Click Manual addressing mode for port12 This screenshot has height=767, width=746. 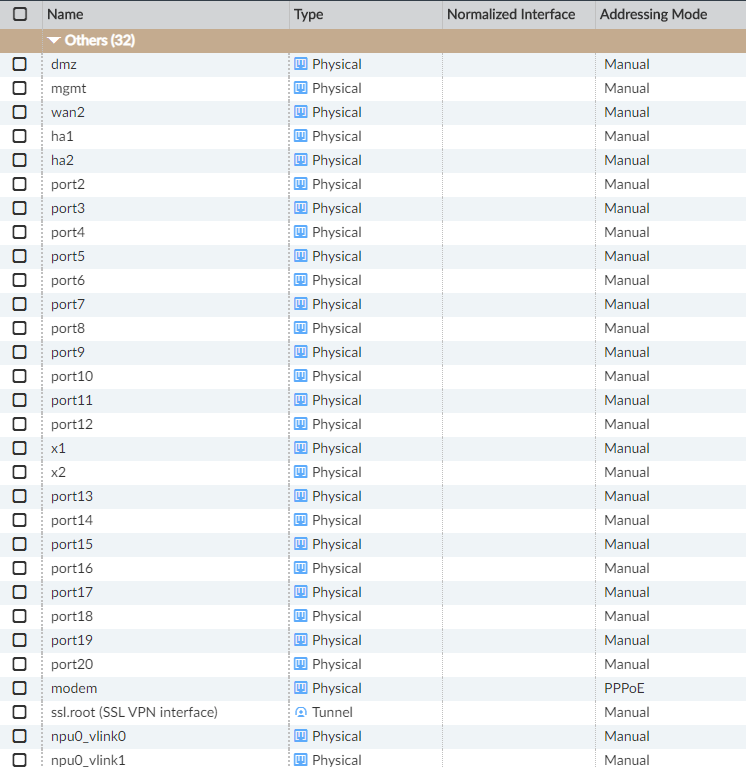pos(627,424)
